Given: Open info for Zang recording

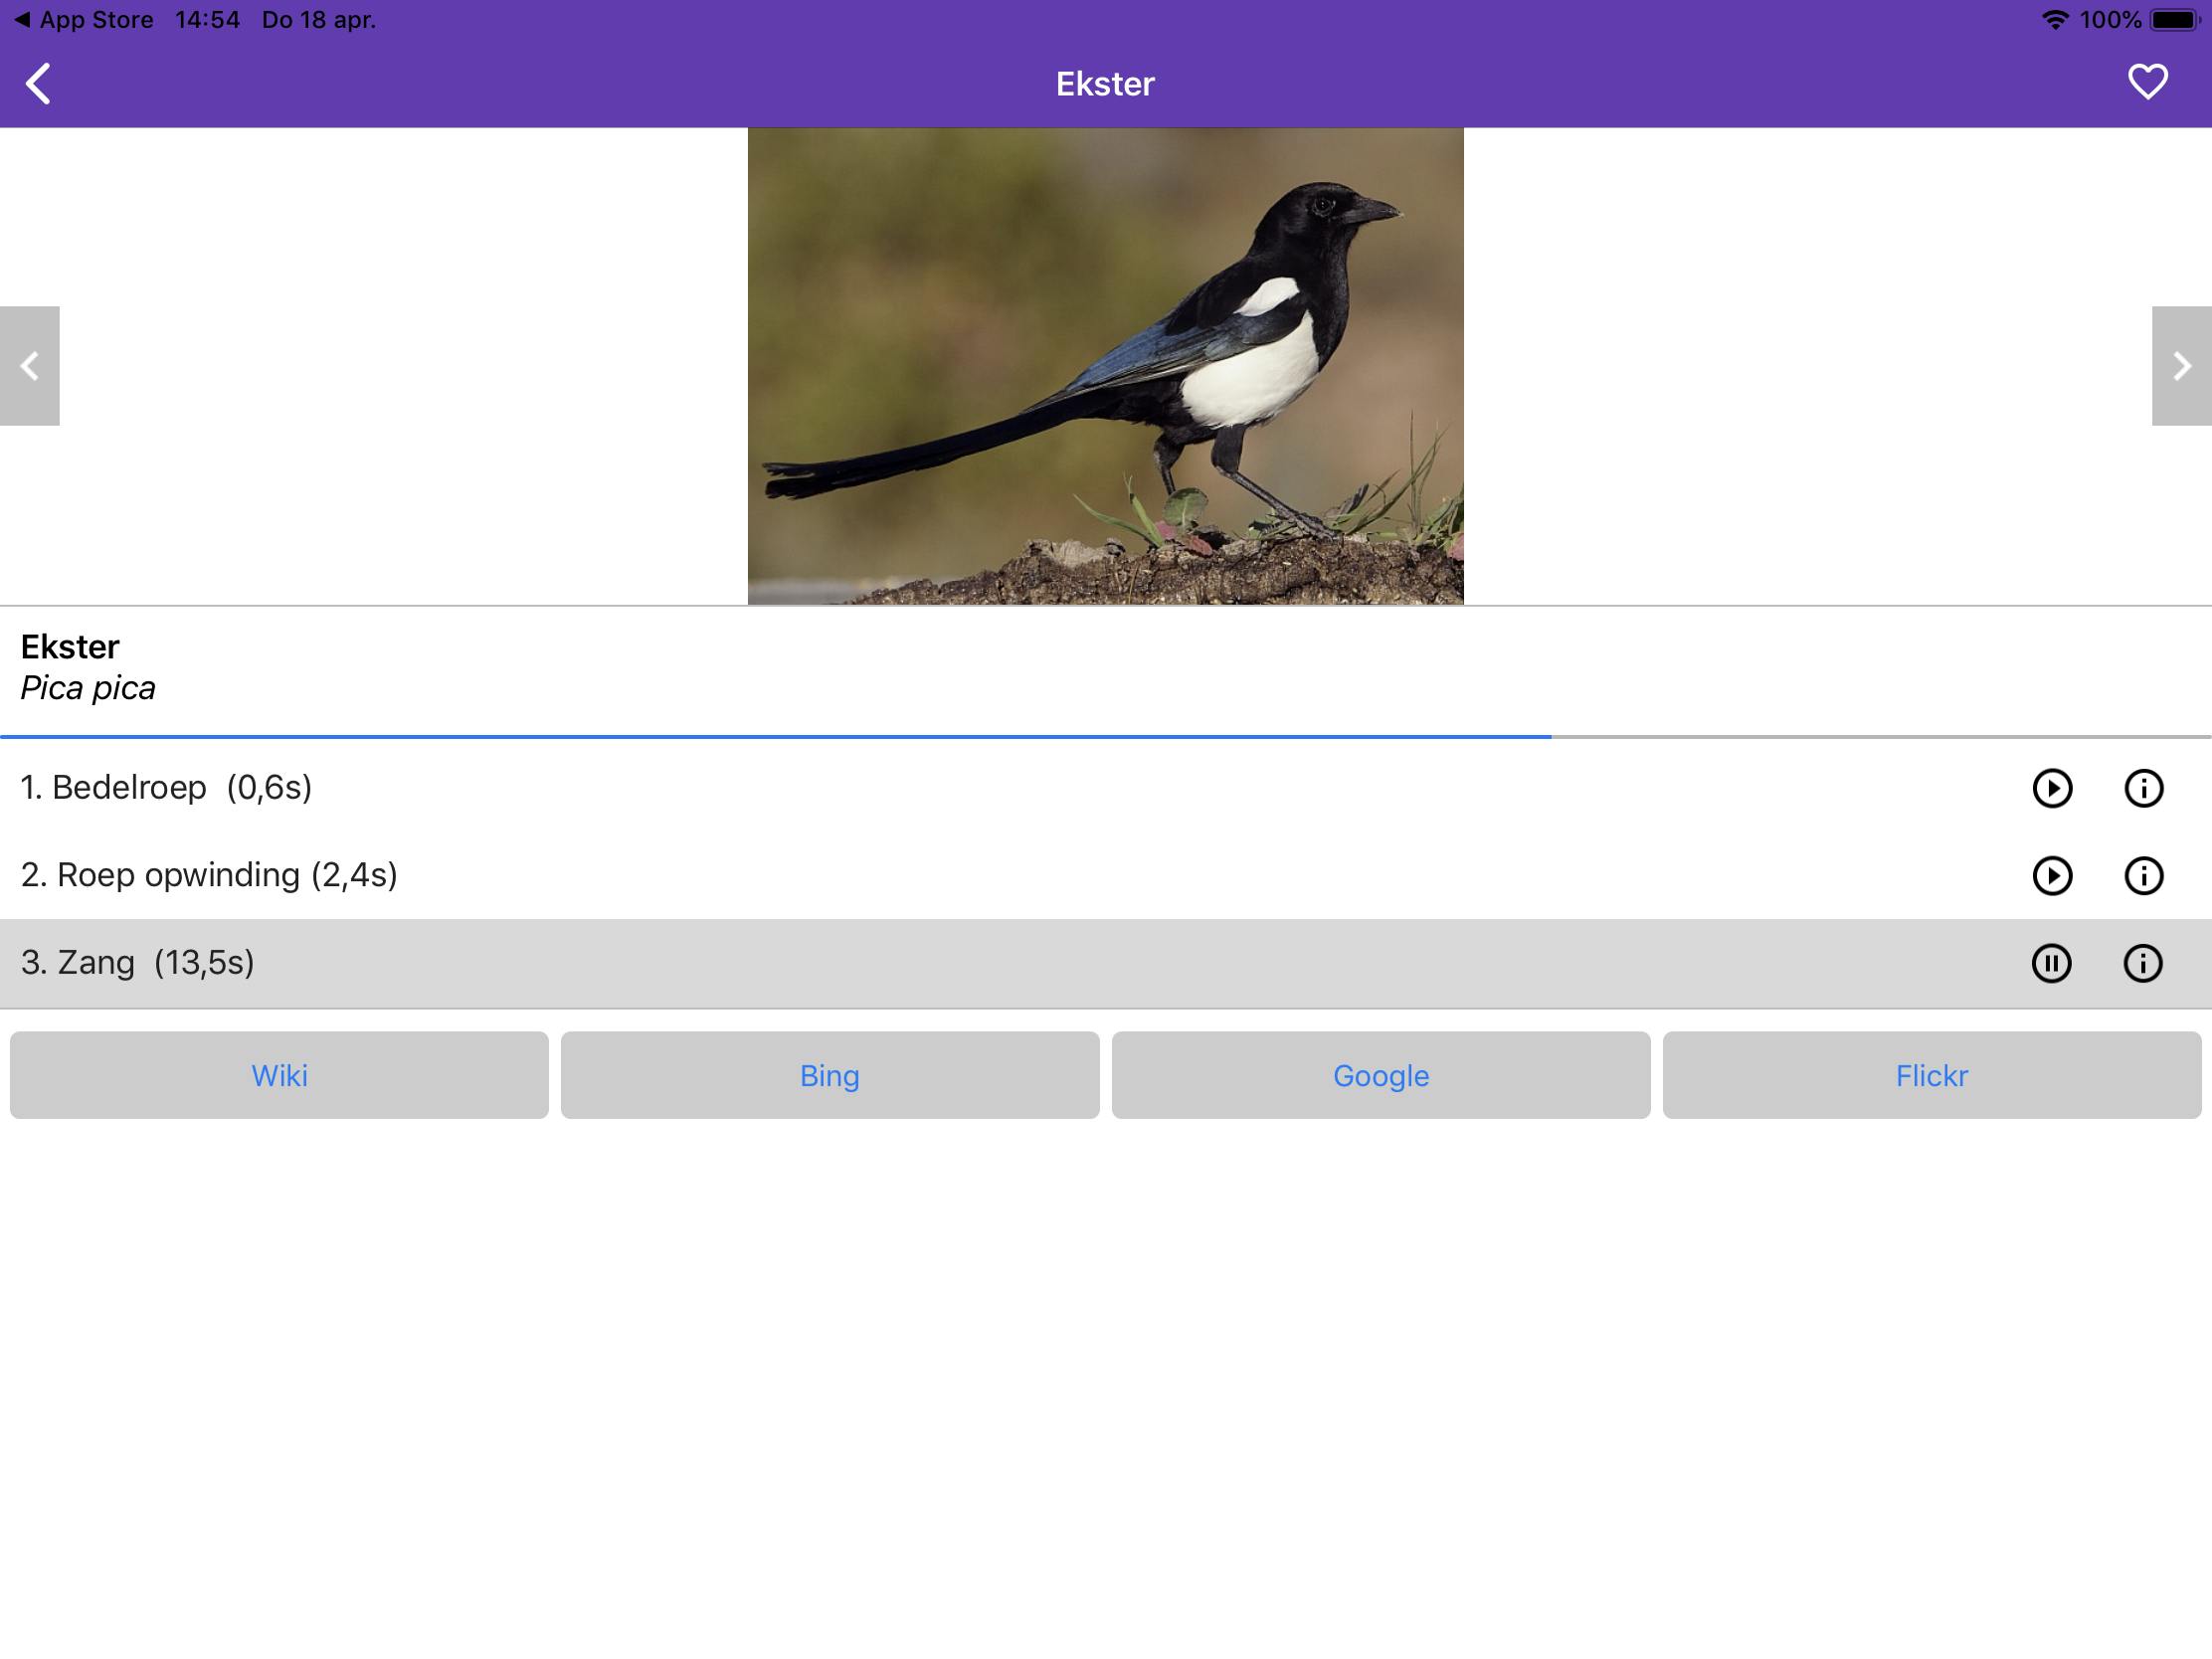Looking at the screenshot, I should click(2142, 963).
